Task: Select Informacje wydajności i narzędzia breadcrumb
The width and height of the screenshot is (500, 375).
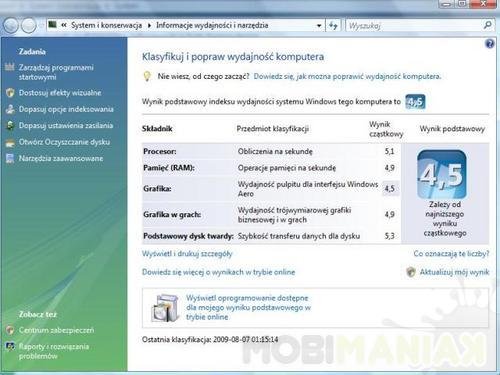Action: 212,25
